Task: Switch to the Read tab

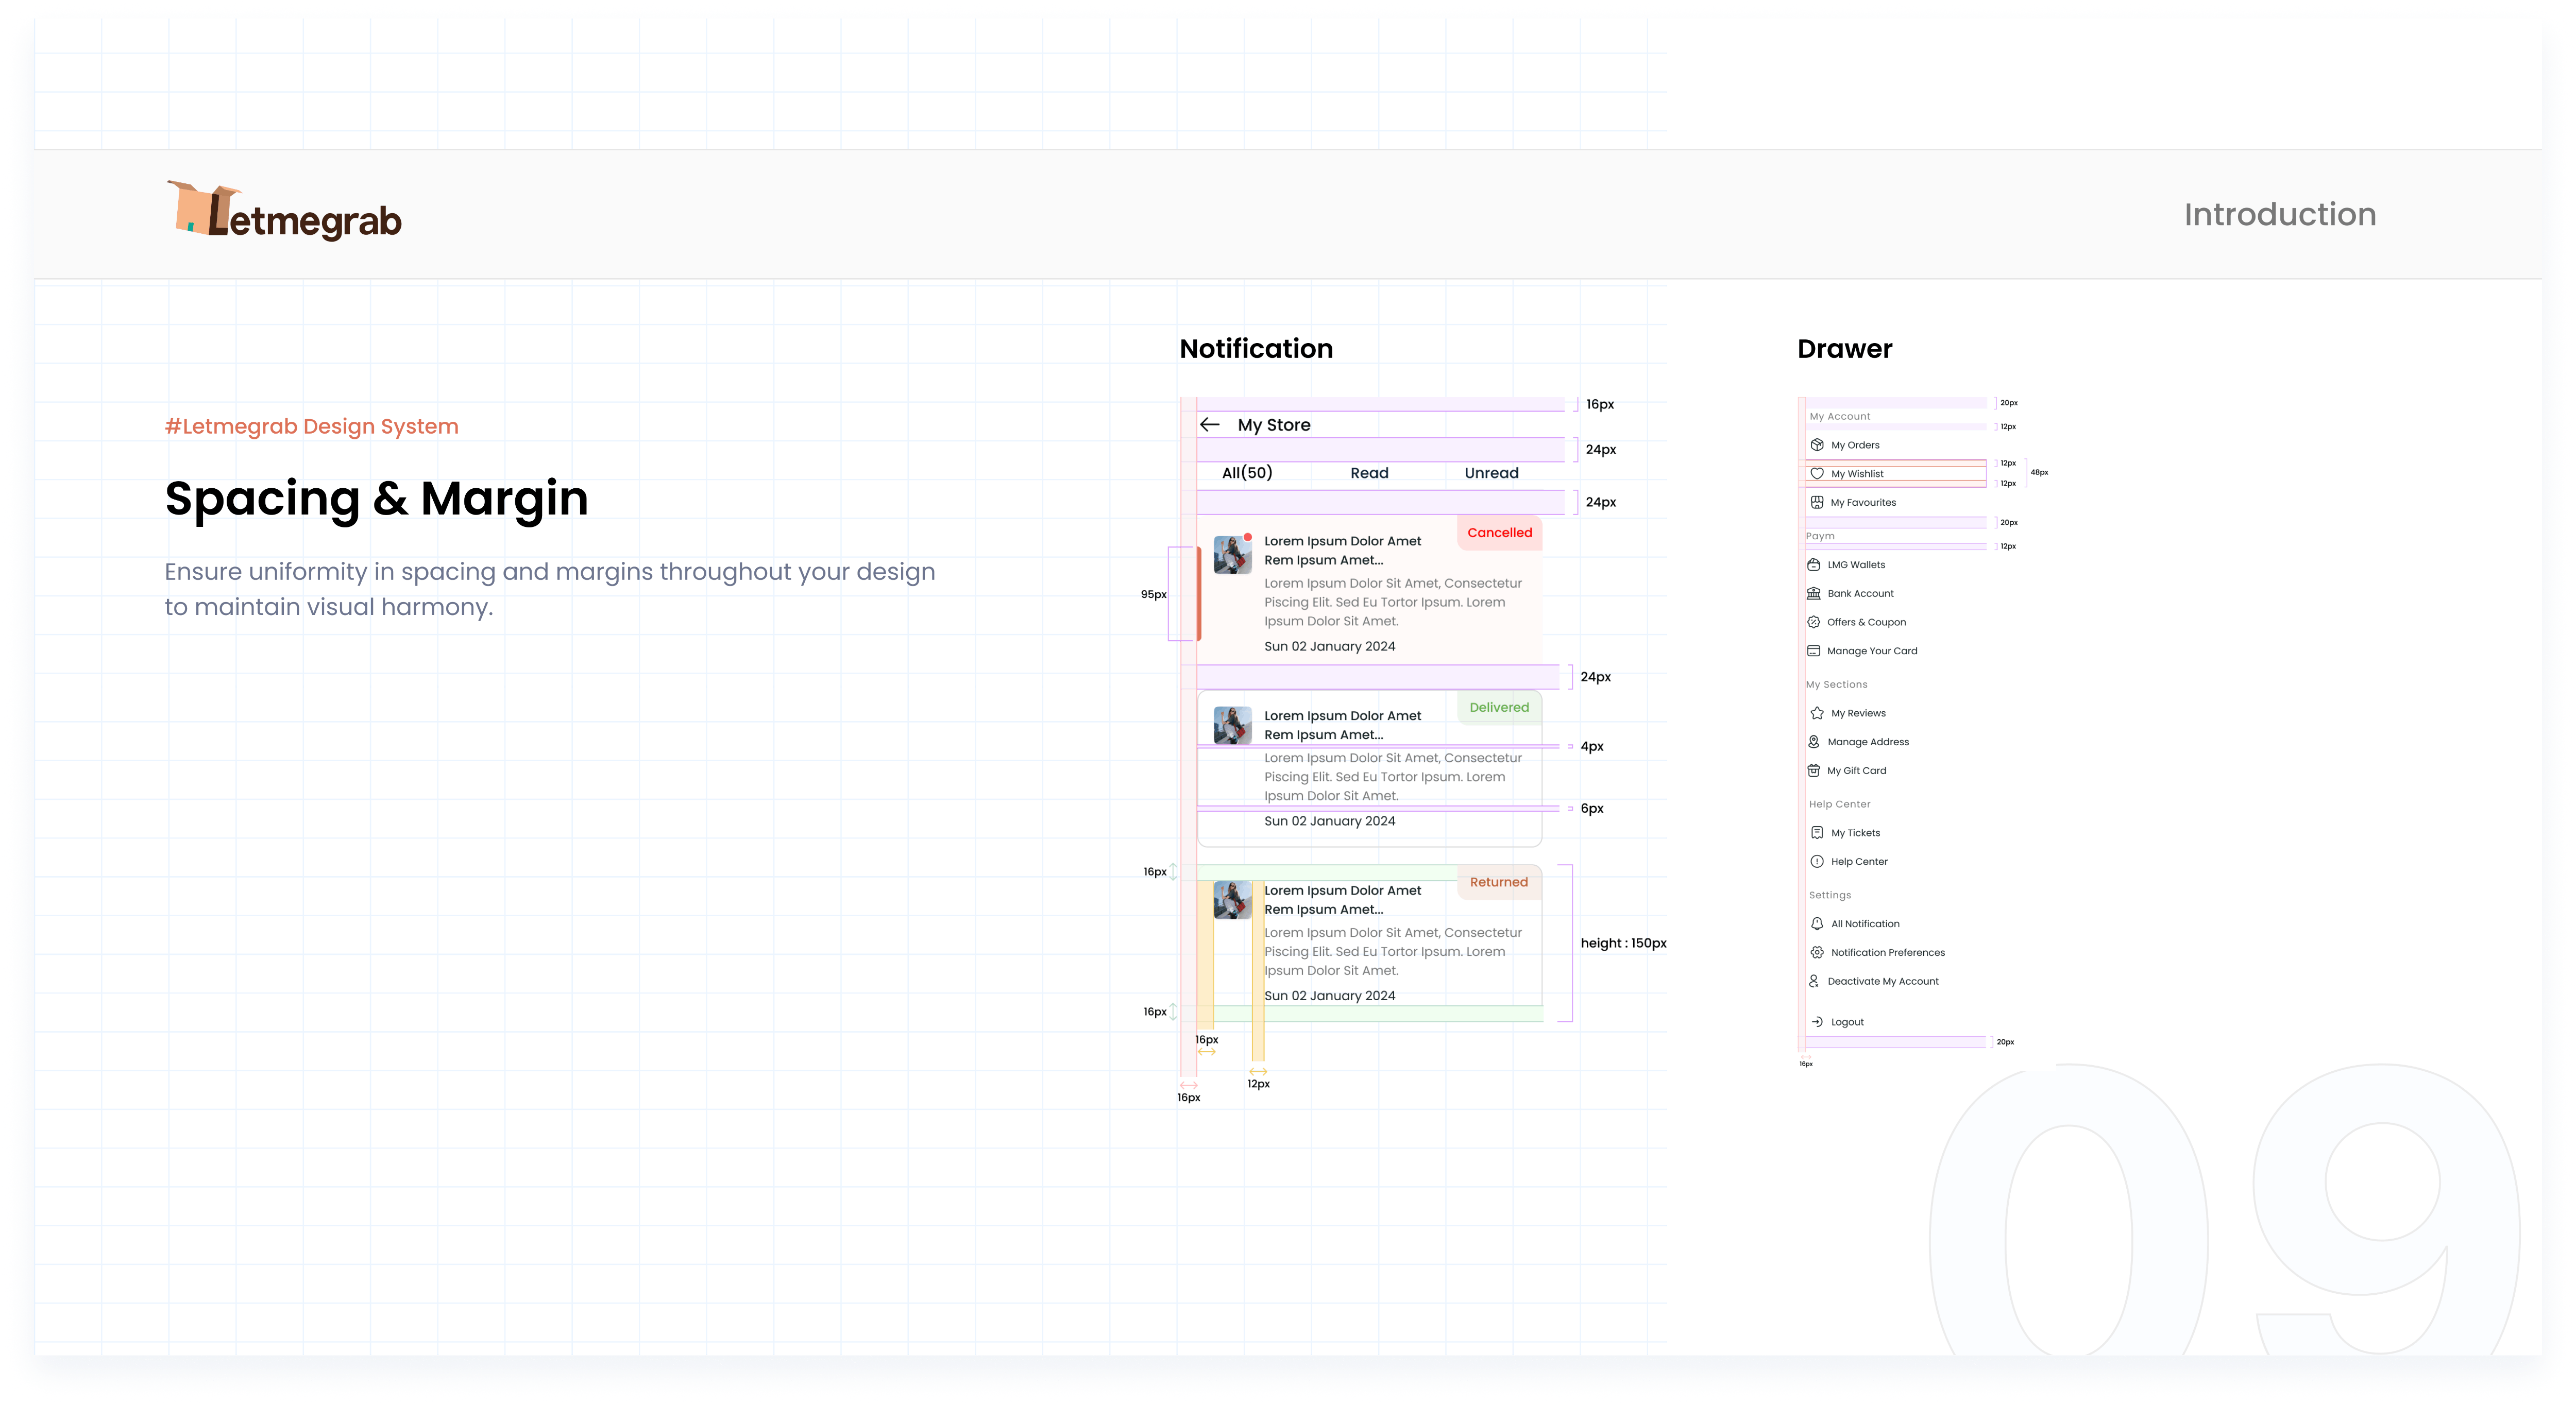Action: 1369,473
